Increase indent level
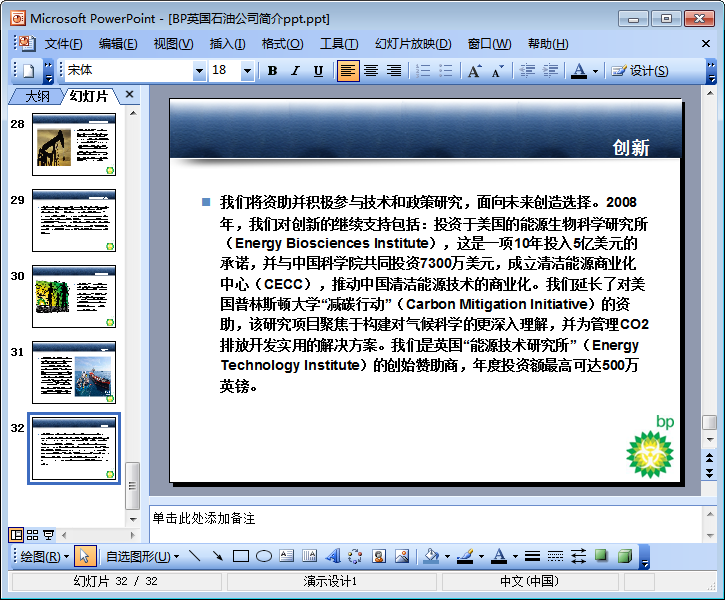725x600 pixels. 550,71
